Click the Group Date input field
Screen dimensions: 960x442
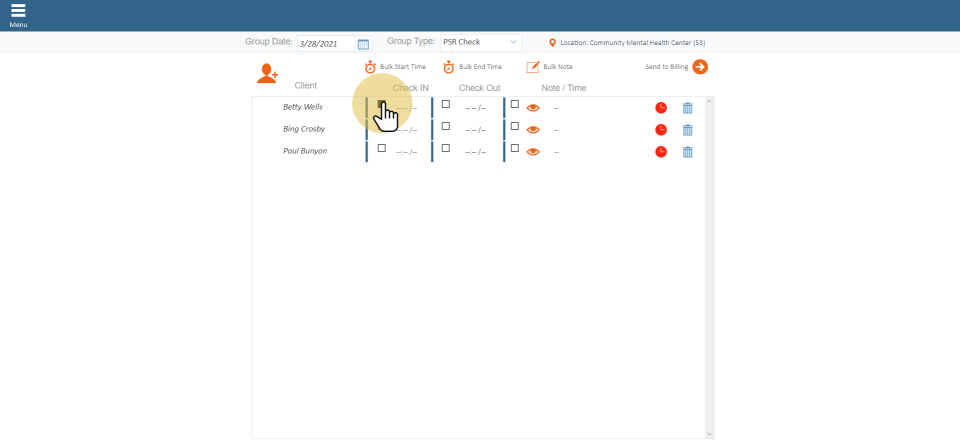(x=326, y=44)
